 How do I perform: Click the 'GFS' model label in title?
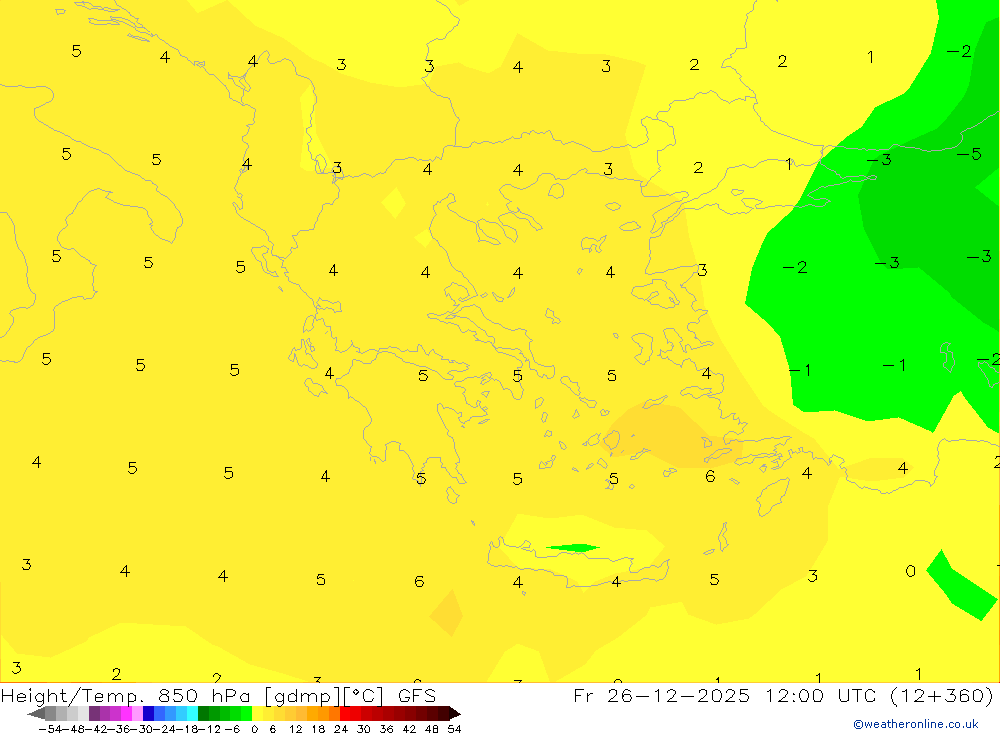pos(416,695)
